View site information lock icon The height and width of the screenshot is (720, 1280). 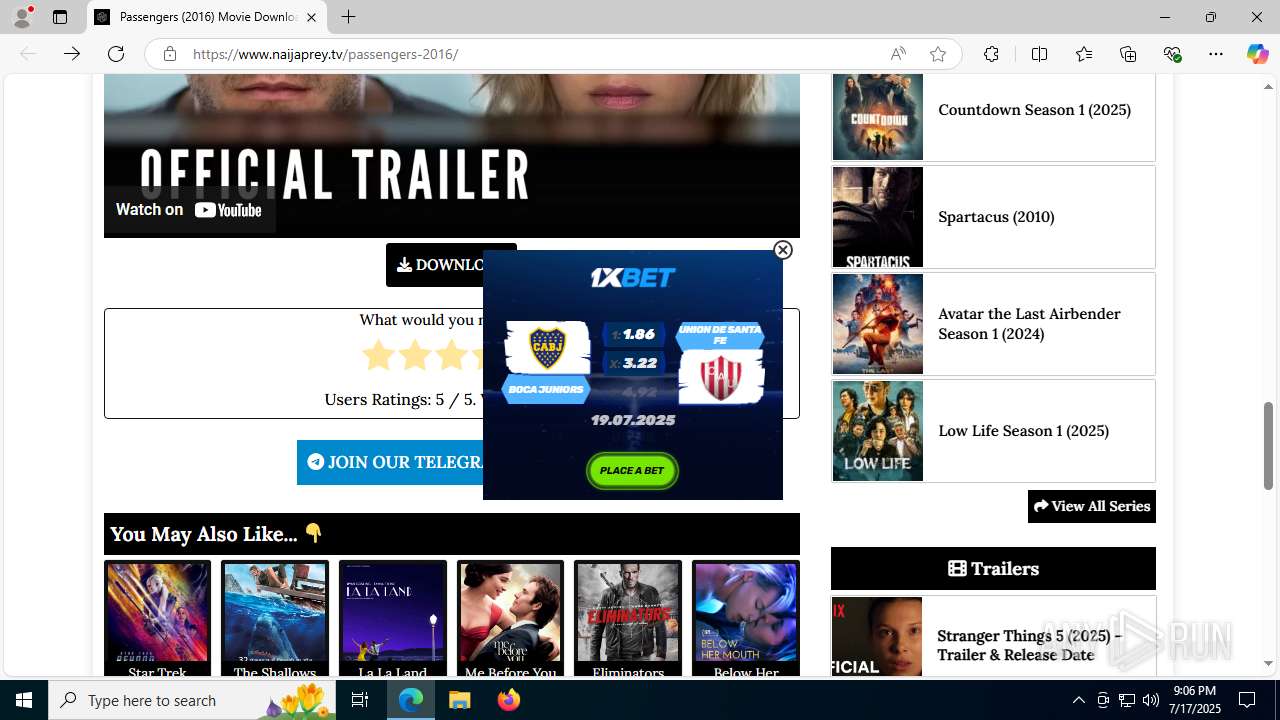click(170, 54)
